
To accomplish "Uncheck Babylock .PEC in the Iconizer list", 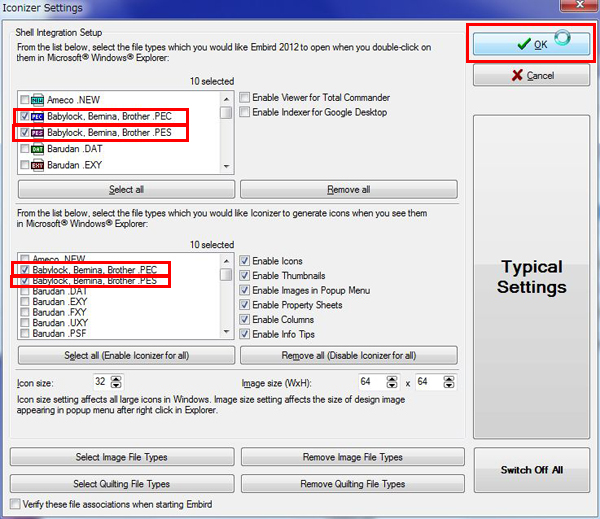I will tap(24, 270).
